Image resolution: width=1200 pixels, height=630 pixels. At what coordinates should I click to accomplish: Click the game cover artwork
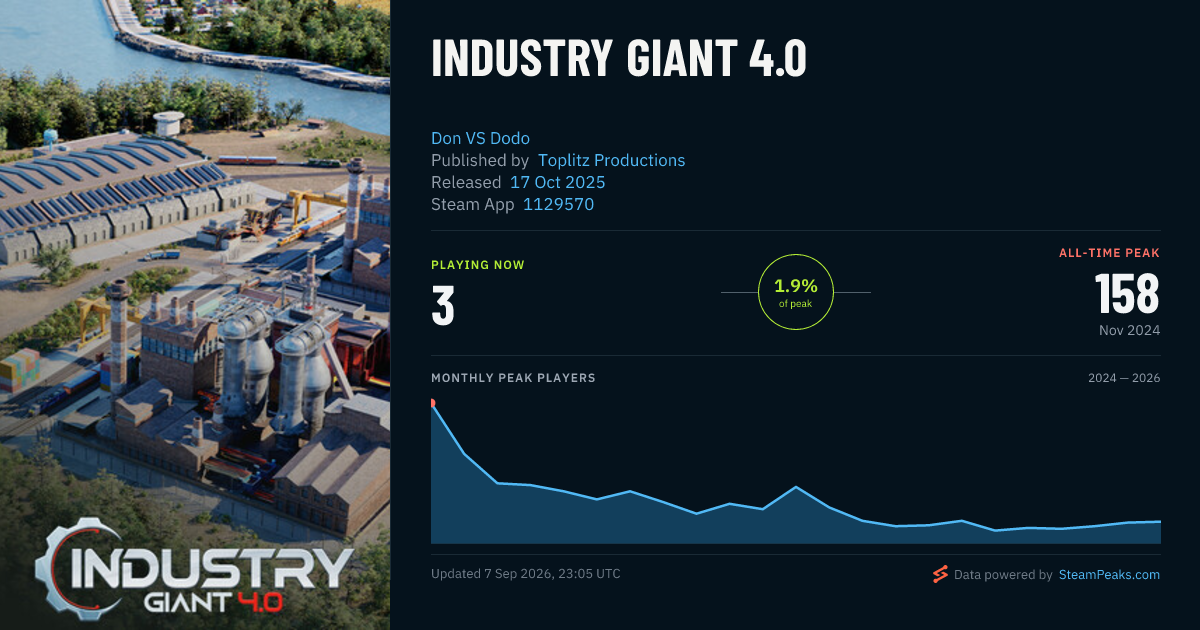pos(195,315)
